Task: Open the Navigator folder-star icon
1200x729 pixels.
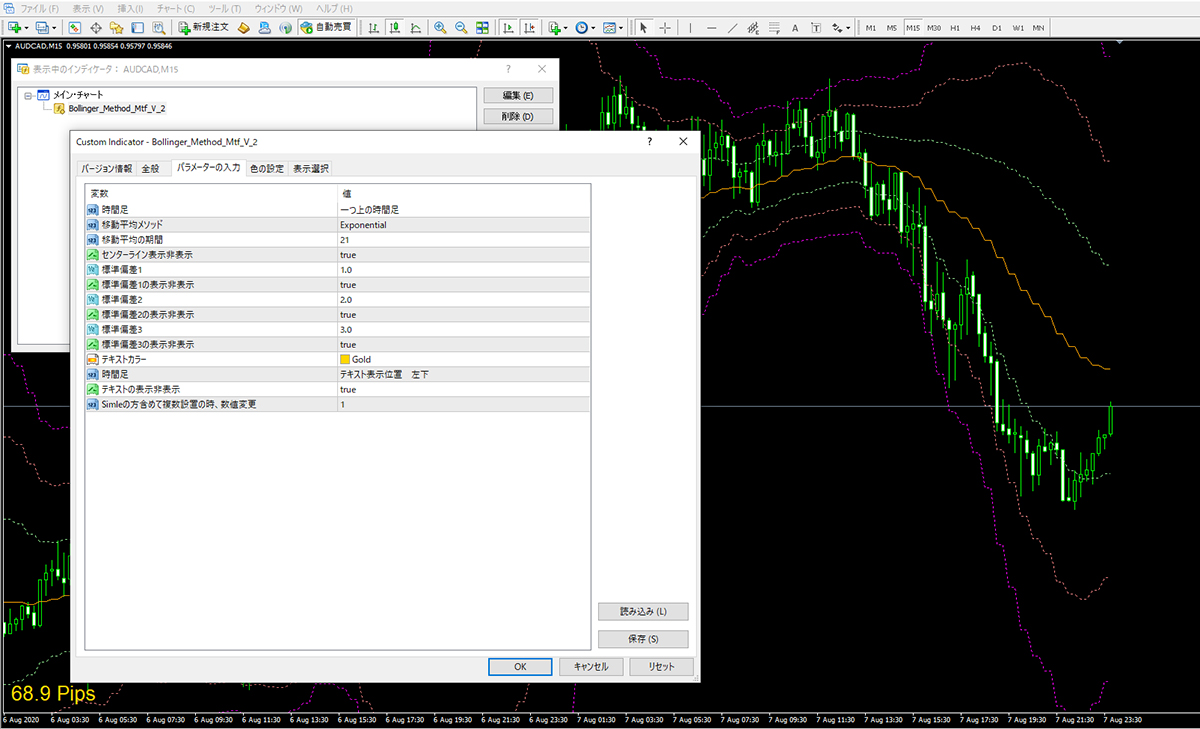Action: click(x=117, y=27)
